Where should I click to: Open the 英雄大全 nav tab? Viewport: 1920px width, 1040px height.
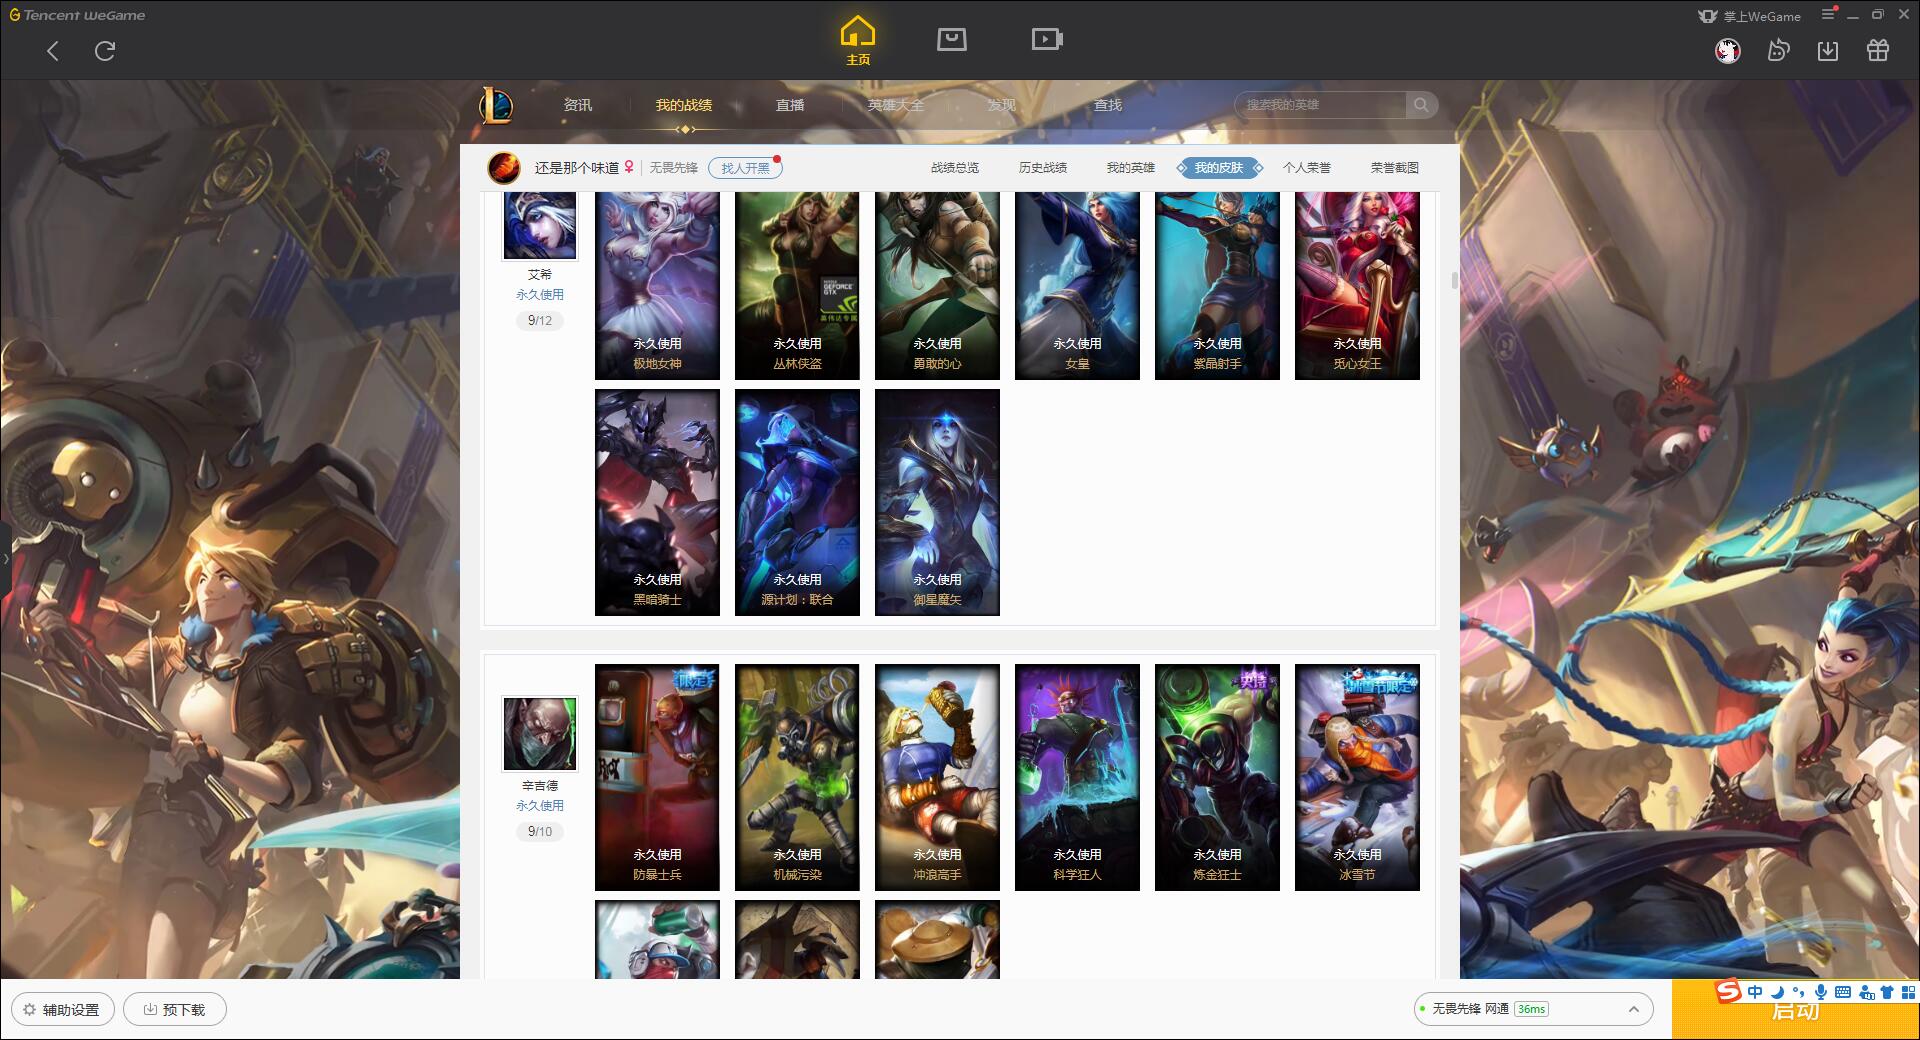point(896,105)
